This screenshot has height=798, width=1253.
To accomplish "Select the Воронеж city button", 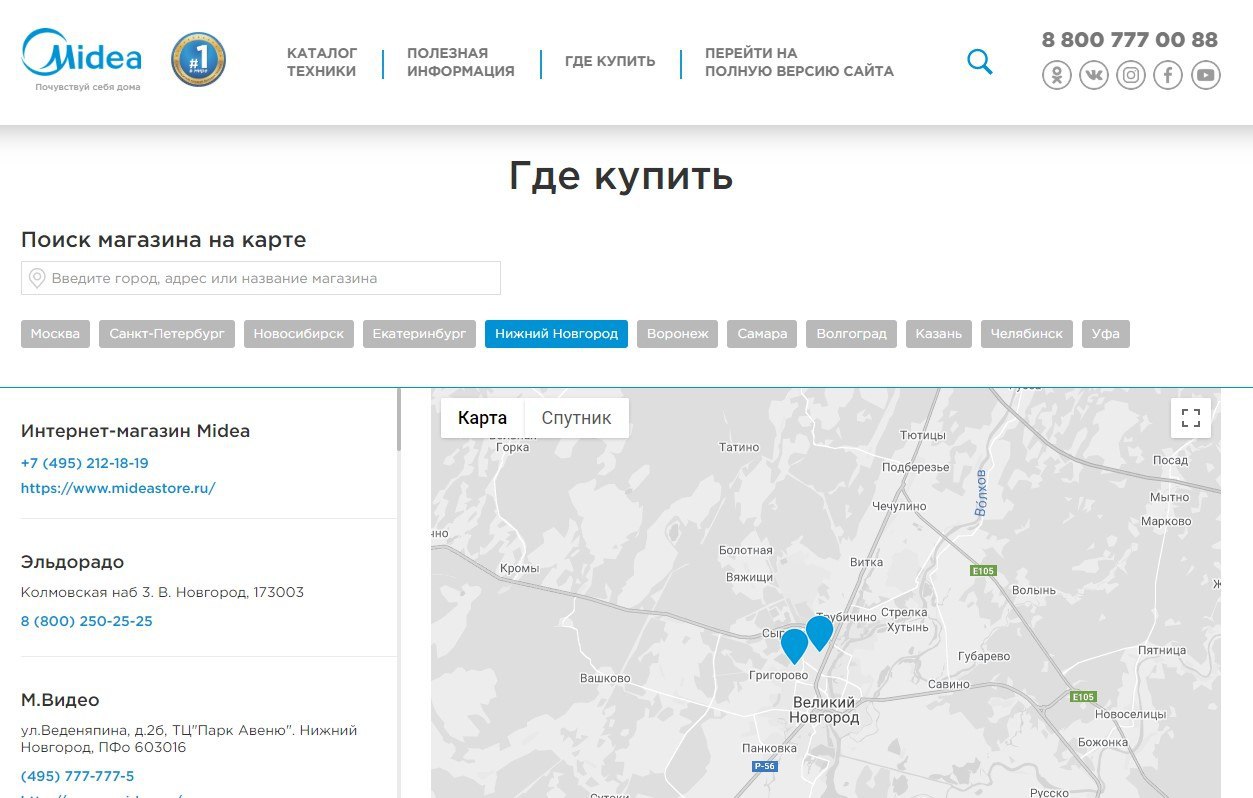I will coord(677,334).
